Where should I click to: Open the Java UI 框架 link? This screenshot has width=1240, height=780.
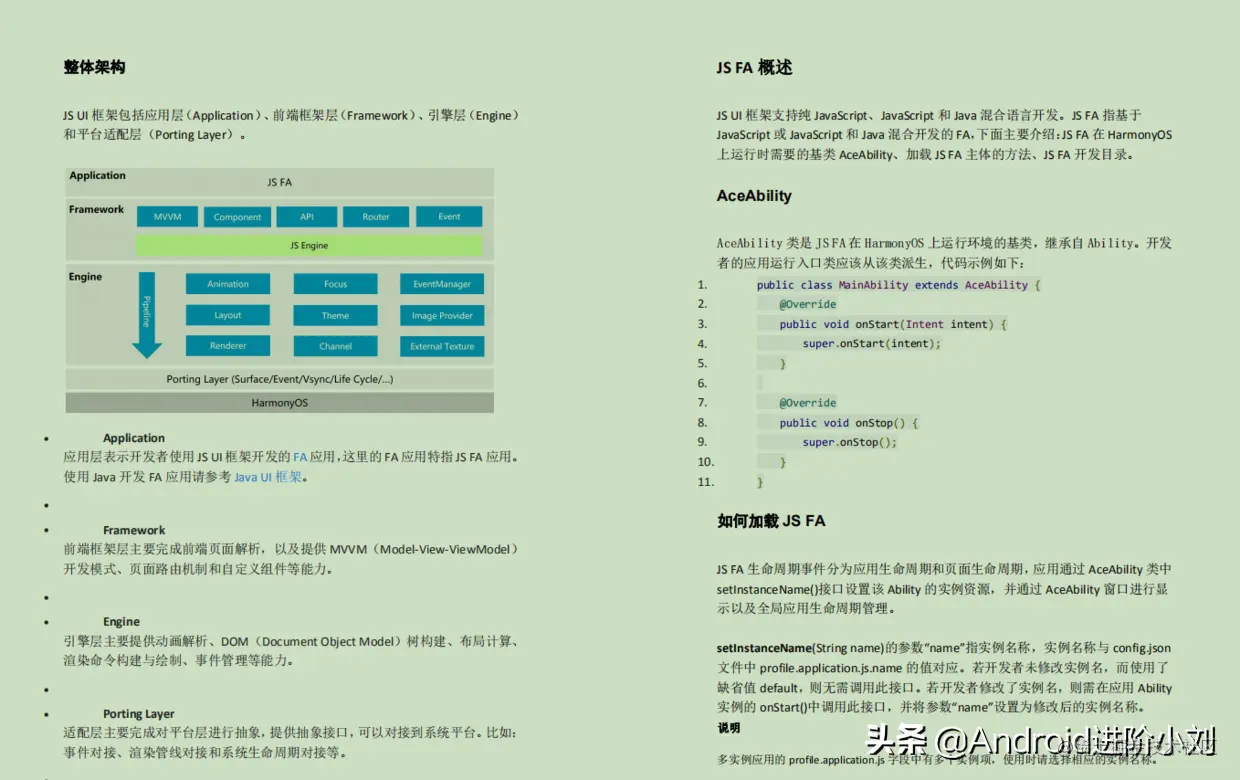click(267, 477)
